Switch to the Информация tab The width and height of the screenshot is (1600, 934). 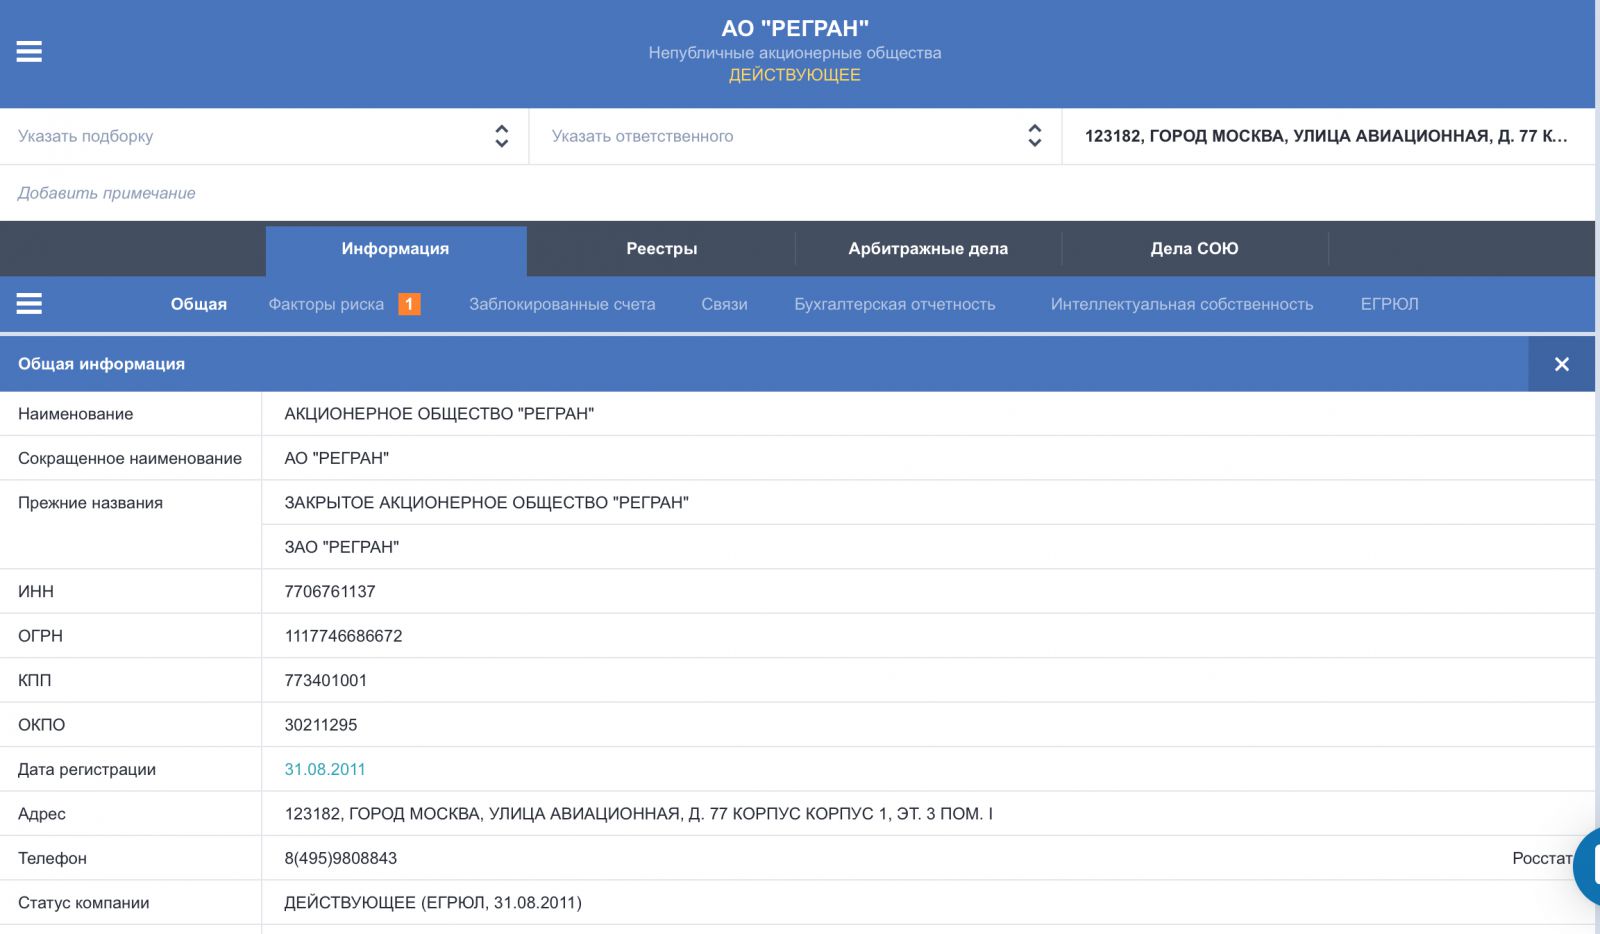[395, 249]
